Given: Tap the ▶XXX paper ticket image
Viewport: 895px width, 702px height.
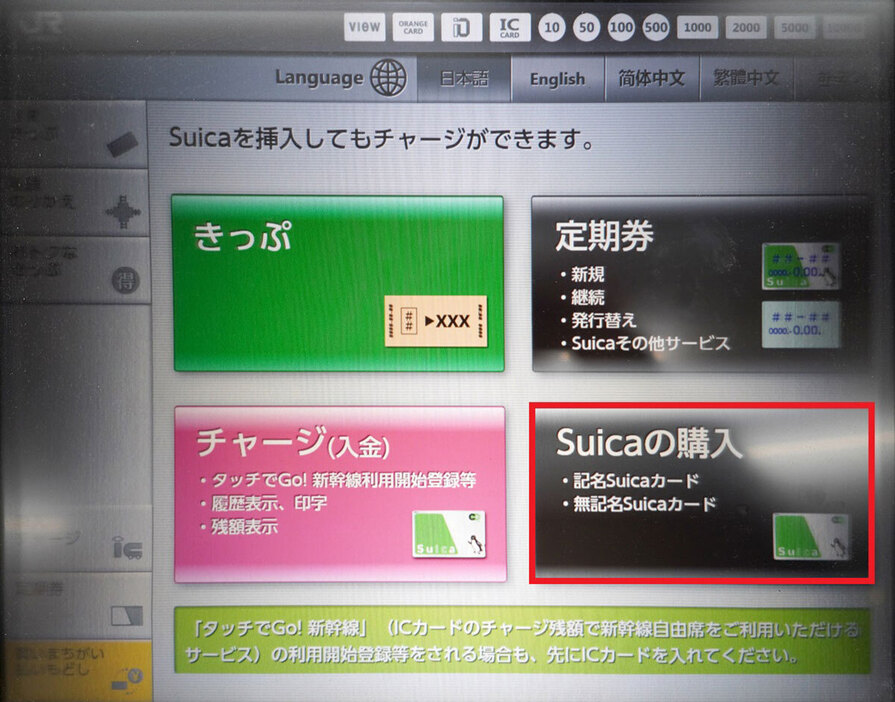Looking at the screenshot, I should [436, 321].
